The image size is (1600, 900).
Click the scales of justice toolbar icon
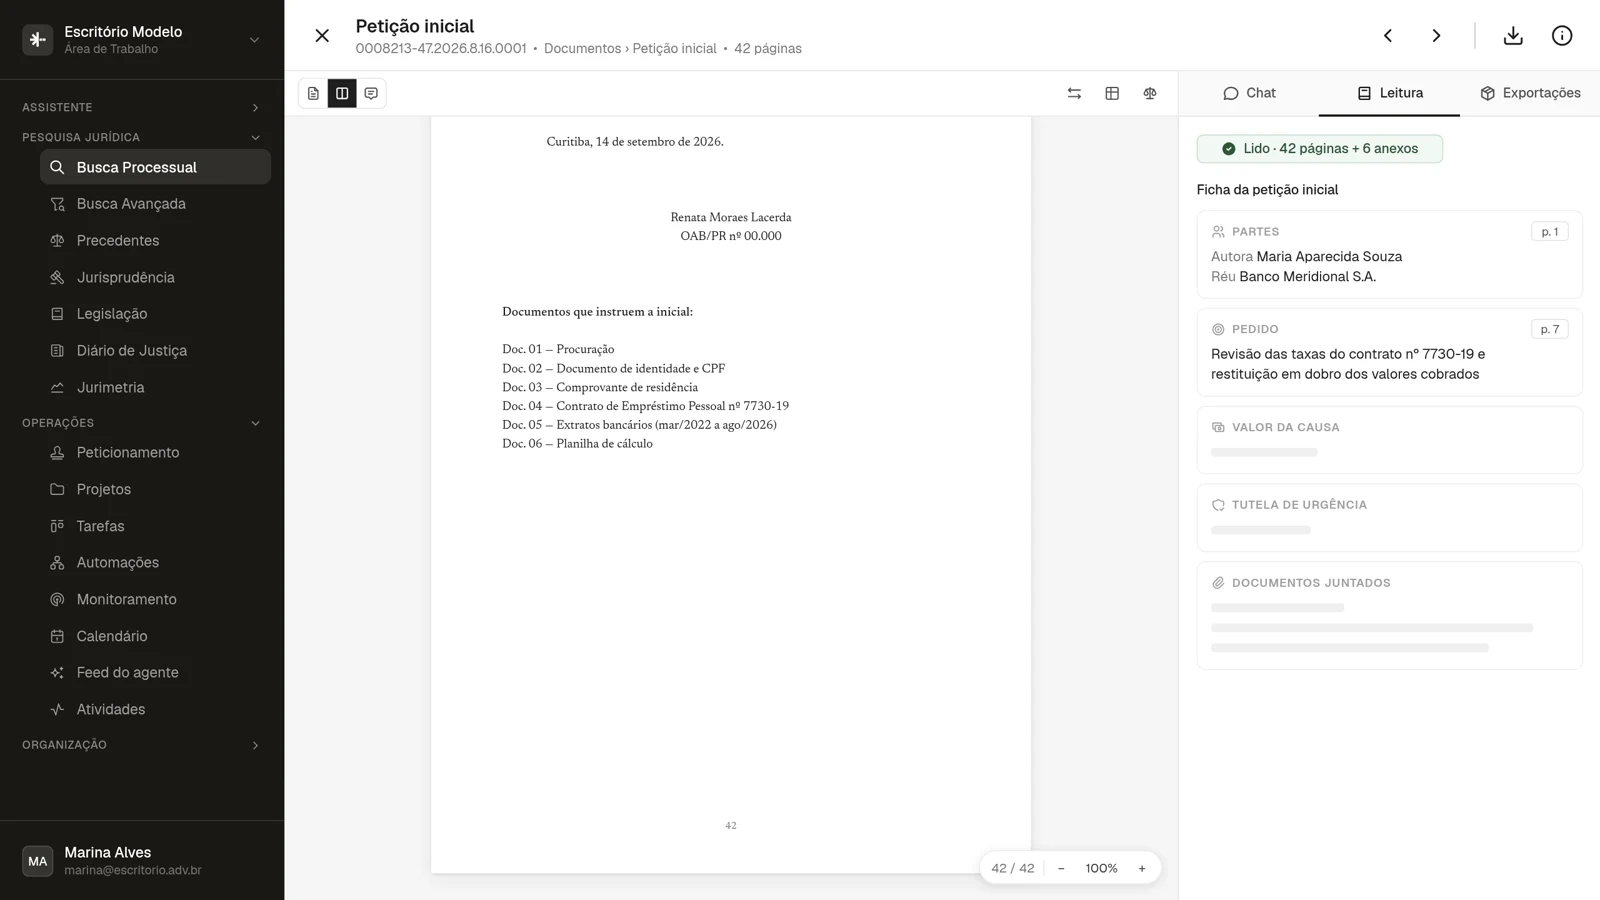click(x=1150, y=93)
